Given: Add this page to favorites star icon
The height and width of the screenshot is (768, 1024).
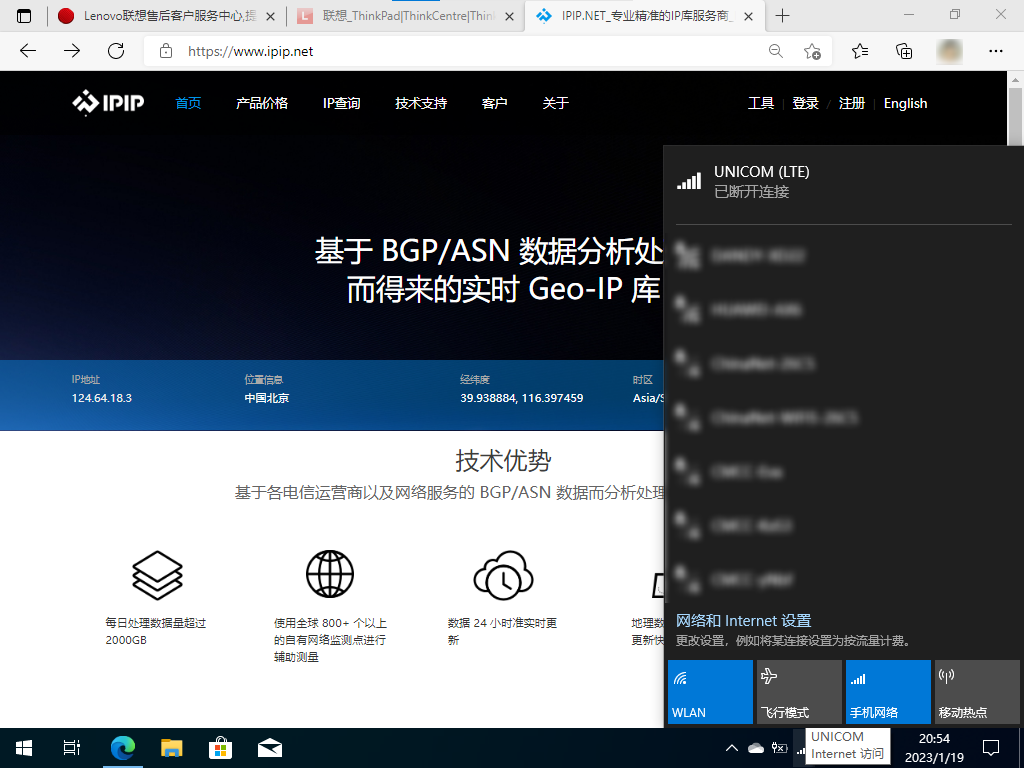Looking at the screenshot, I should (x=812, y=51).
